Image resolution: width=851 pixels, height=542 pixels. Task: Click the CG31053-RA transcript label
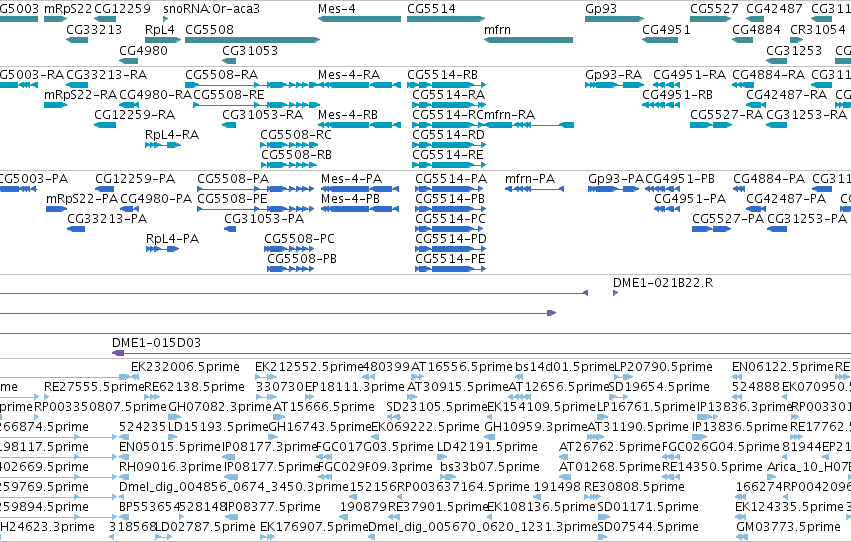pos(262,115)
